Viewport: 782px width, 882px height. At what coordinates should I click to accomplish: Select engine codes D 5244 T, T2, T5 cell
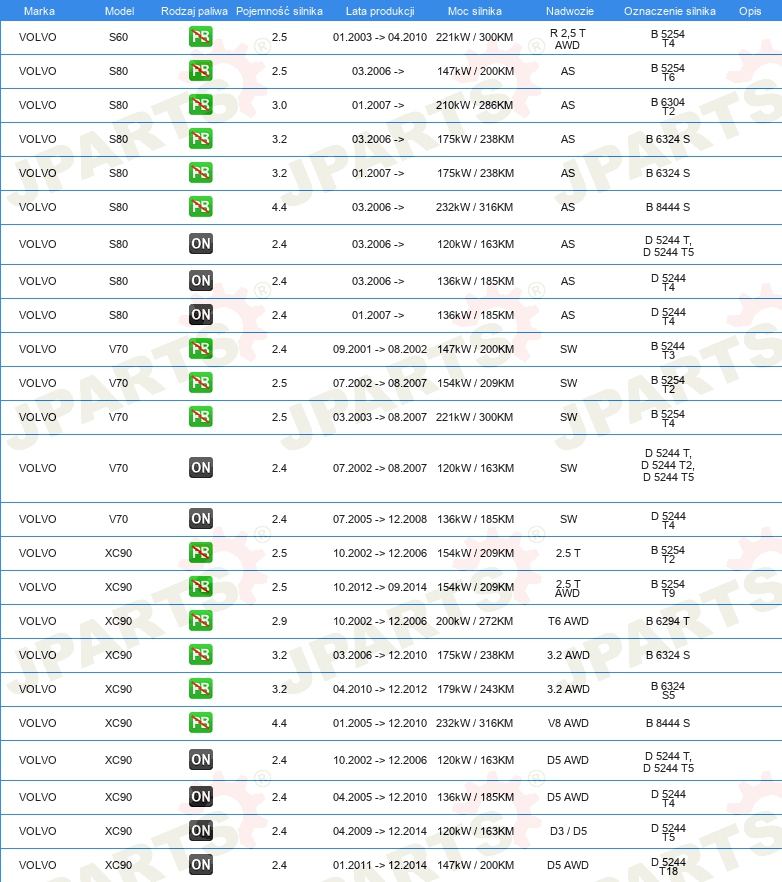[668, 465]
